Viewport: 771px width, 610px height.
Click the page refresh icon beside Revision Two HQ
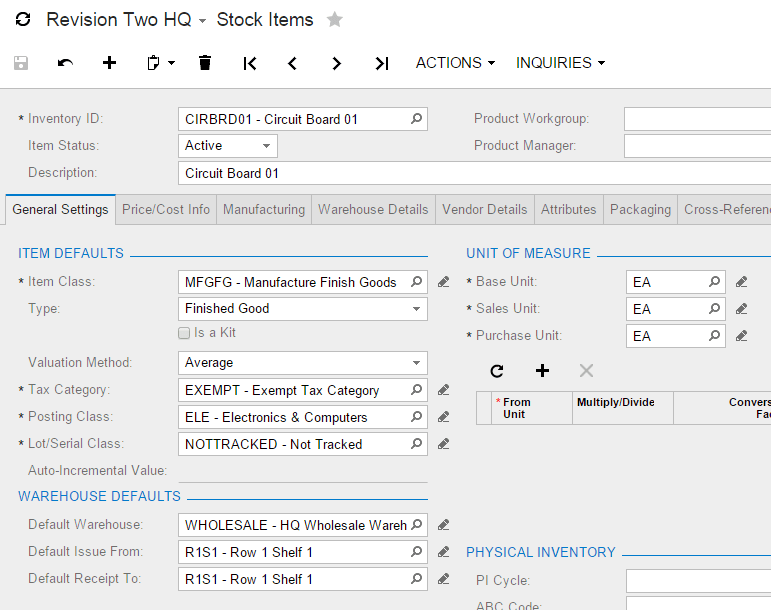(x=23, y=20)
